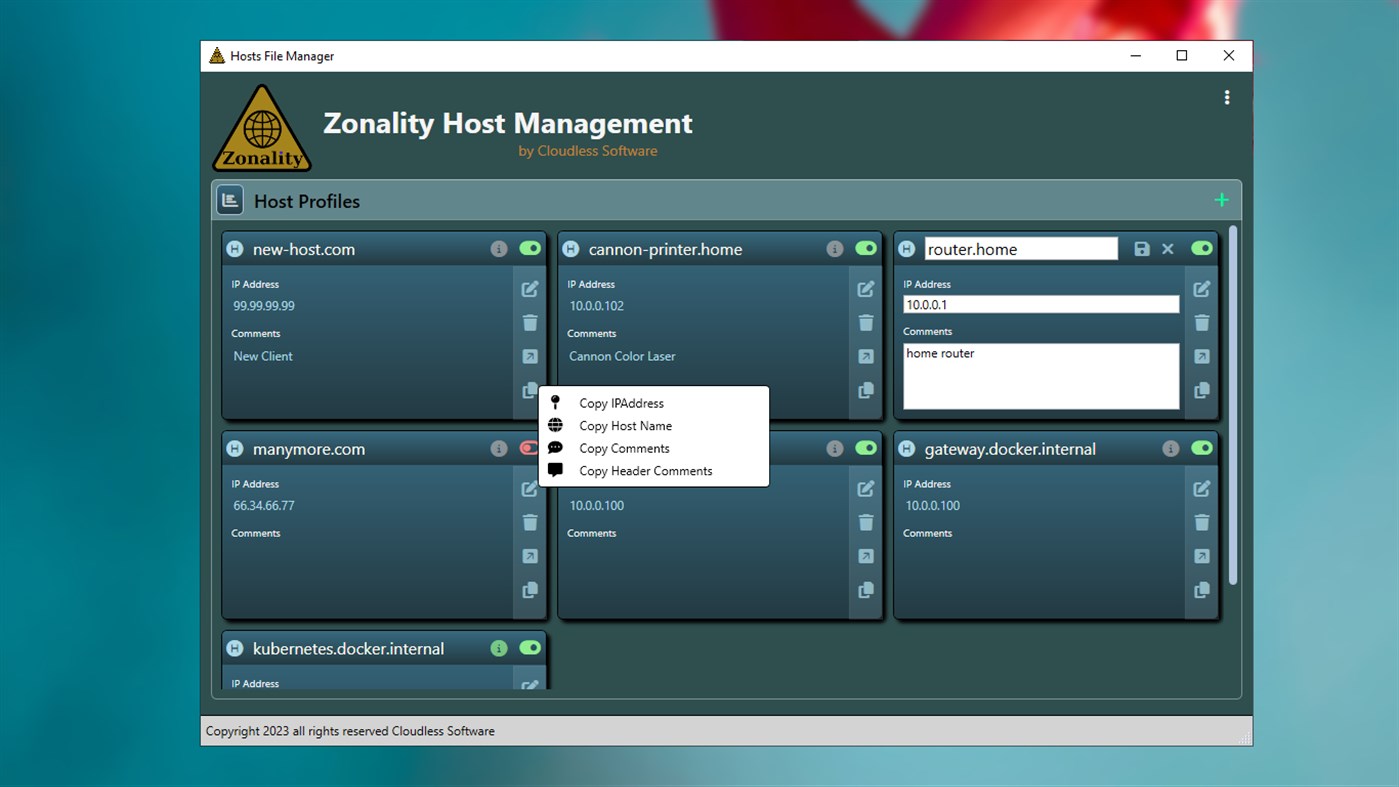Enable the manymore.com switch
The height and width of the screenshot is (787, 1399).
[530, 448]
